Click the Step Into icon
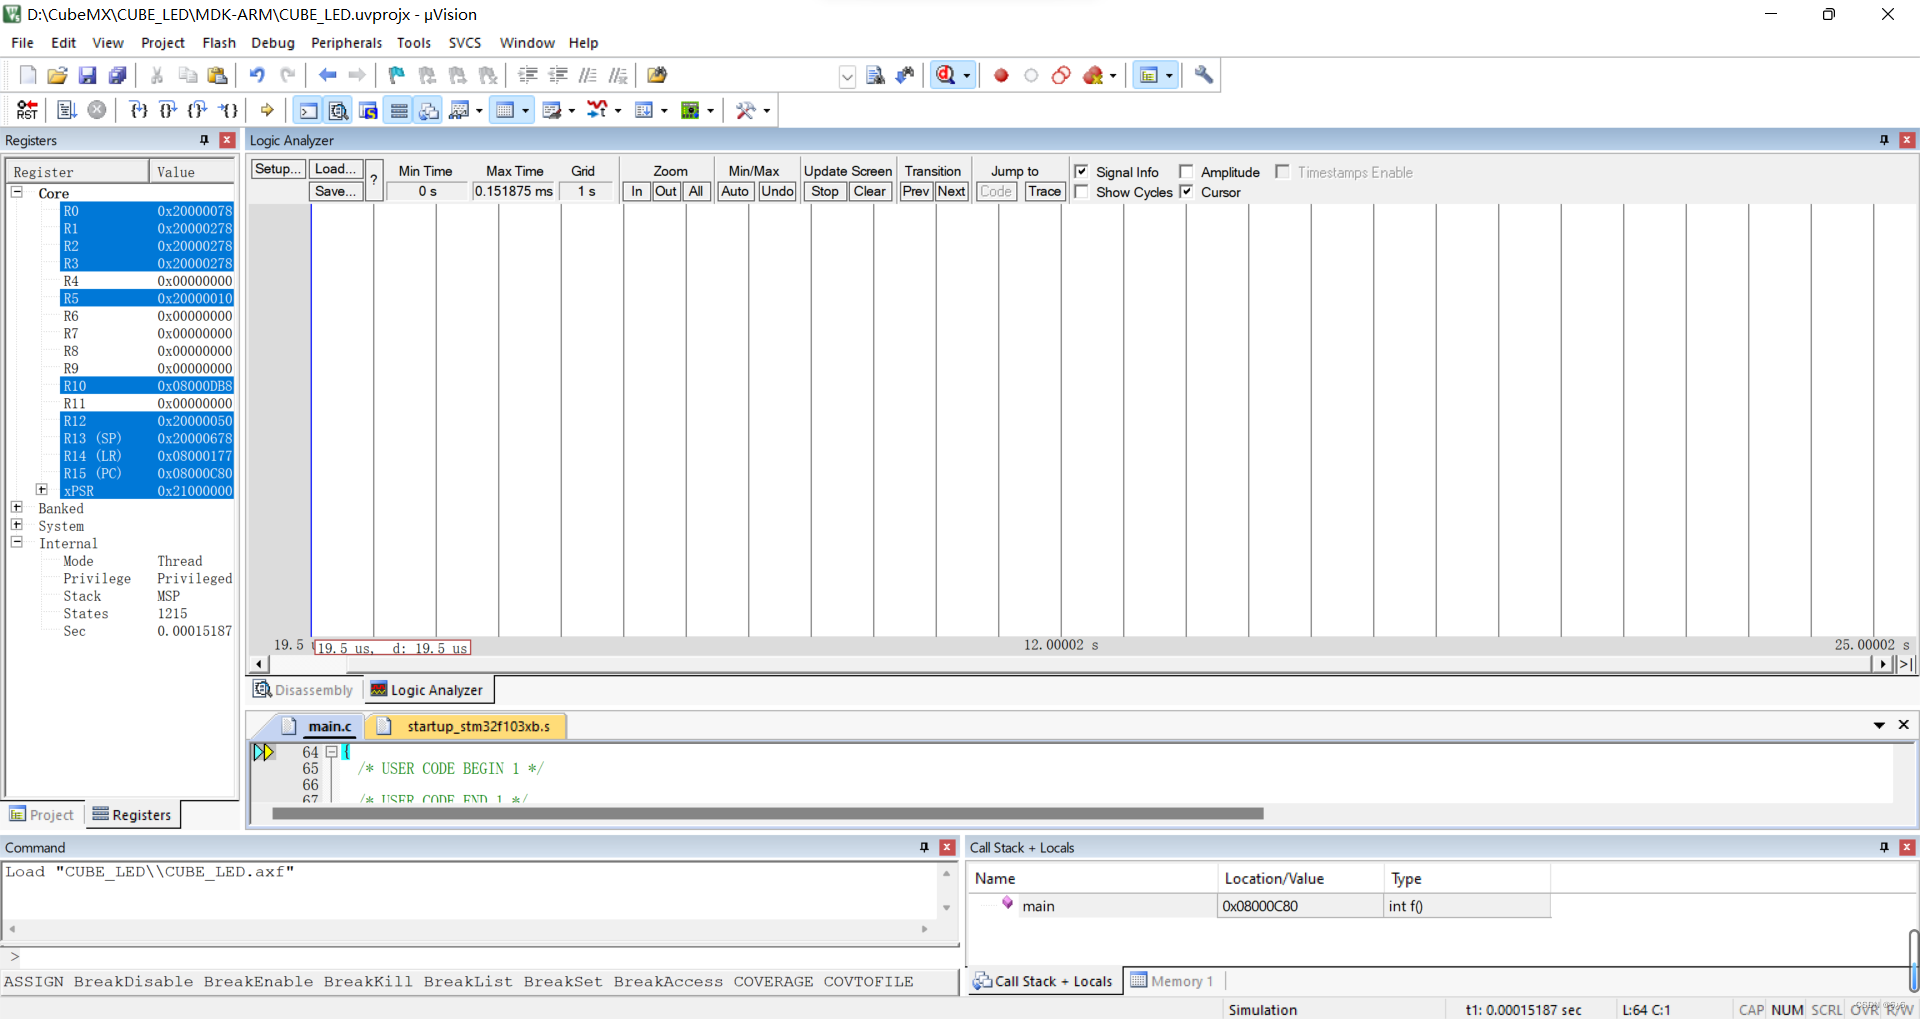This screenshot has width=1920, height=1019. pyautogui.click(x=139, y=110)
